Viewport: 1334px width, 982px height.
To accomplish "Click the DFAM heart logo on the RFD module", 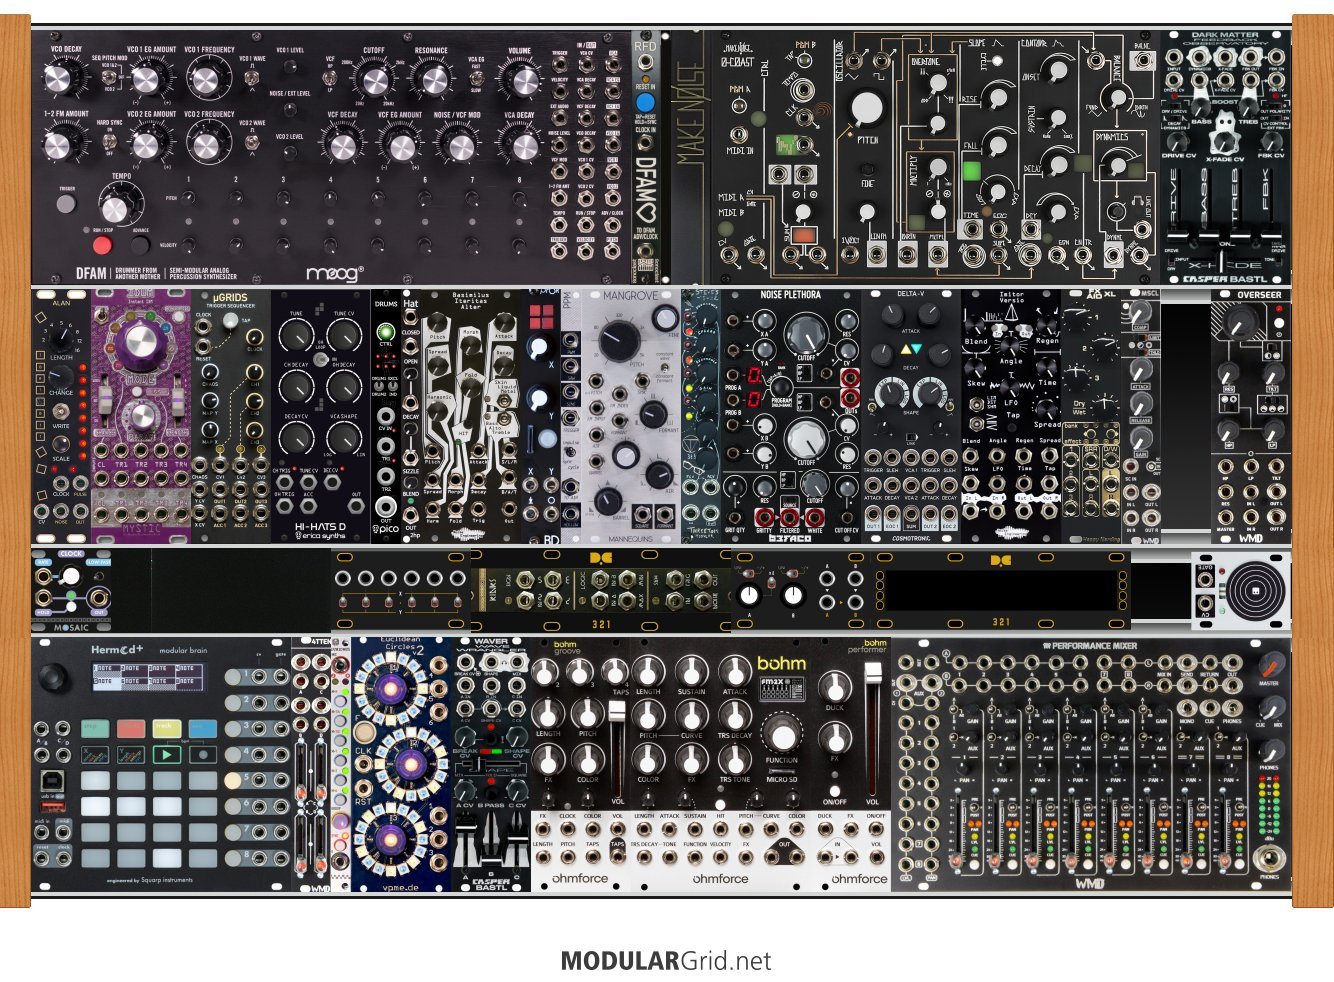I will (646, 189).
